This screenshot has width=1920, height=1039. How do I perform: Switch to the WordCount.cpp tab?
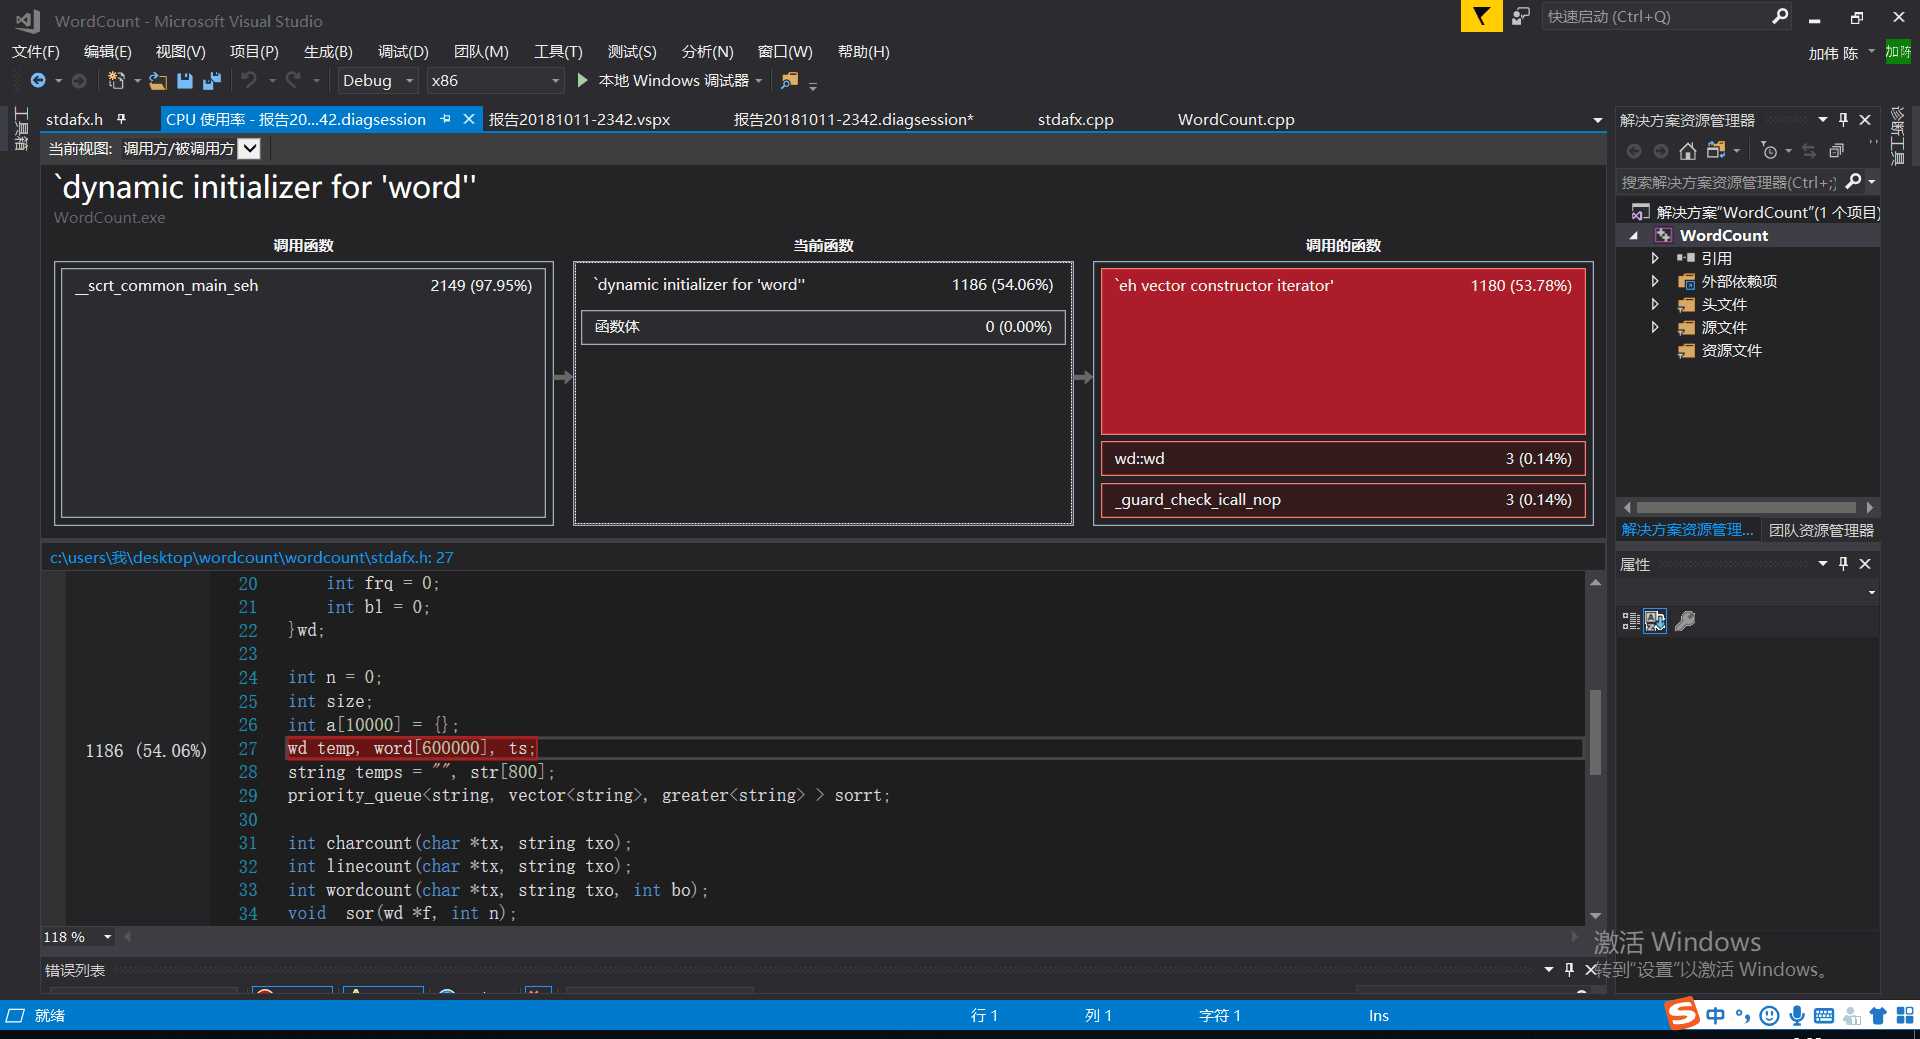[1236, 119]
